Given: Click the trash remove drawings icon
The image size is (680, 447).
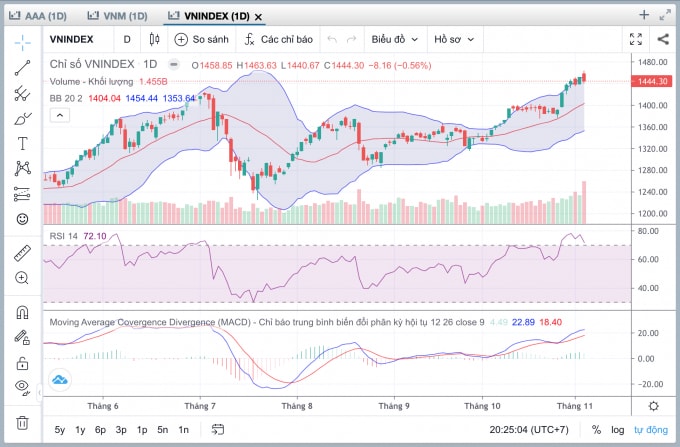Looking at the screenshot, I should pos(23,422).
